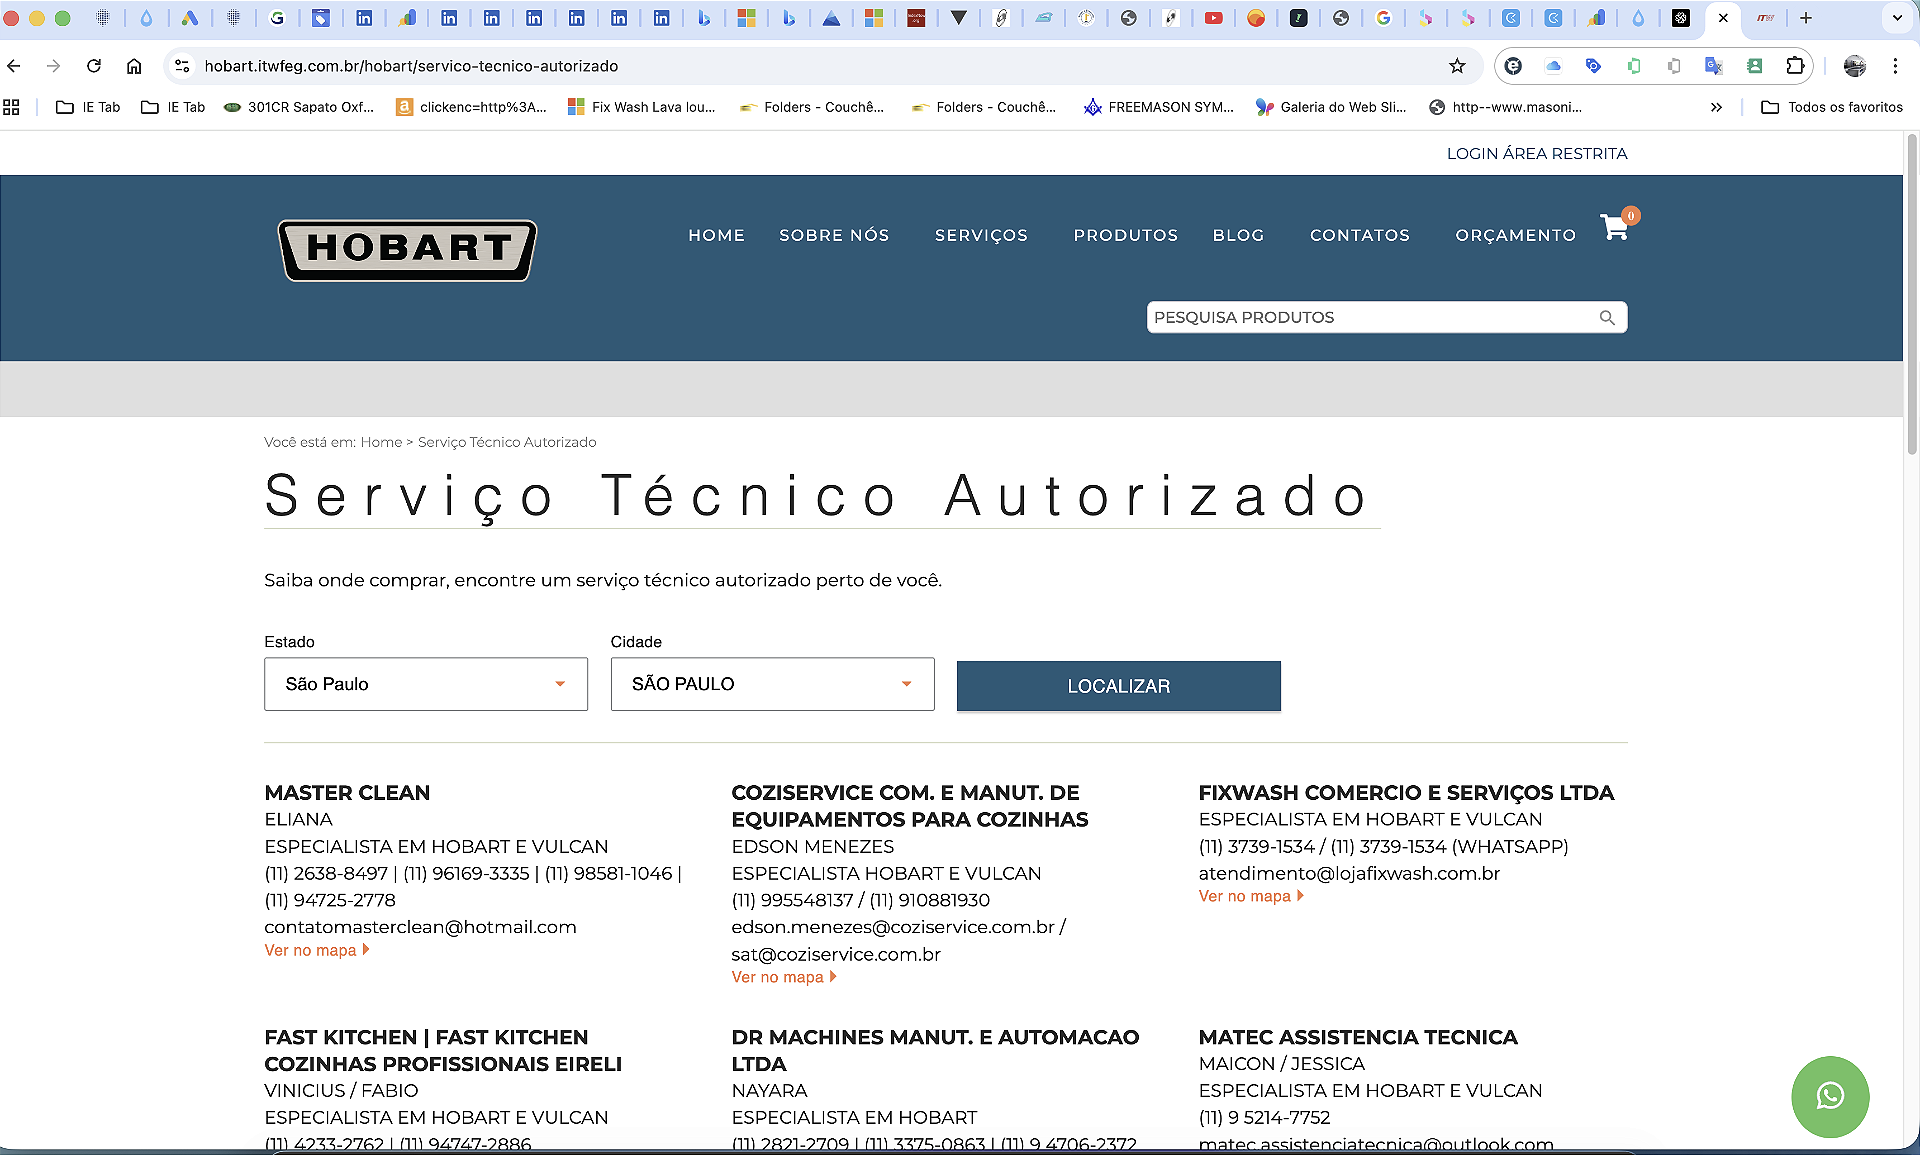Screen dimensions: 1920x1155
Task: Click the browser forward arrow
Action: (54, 66)
